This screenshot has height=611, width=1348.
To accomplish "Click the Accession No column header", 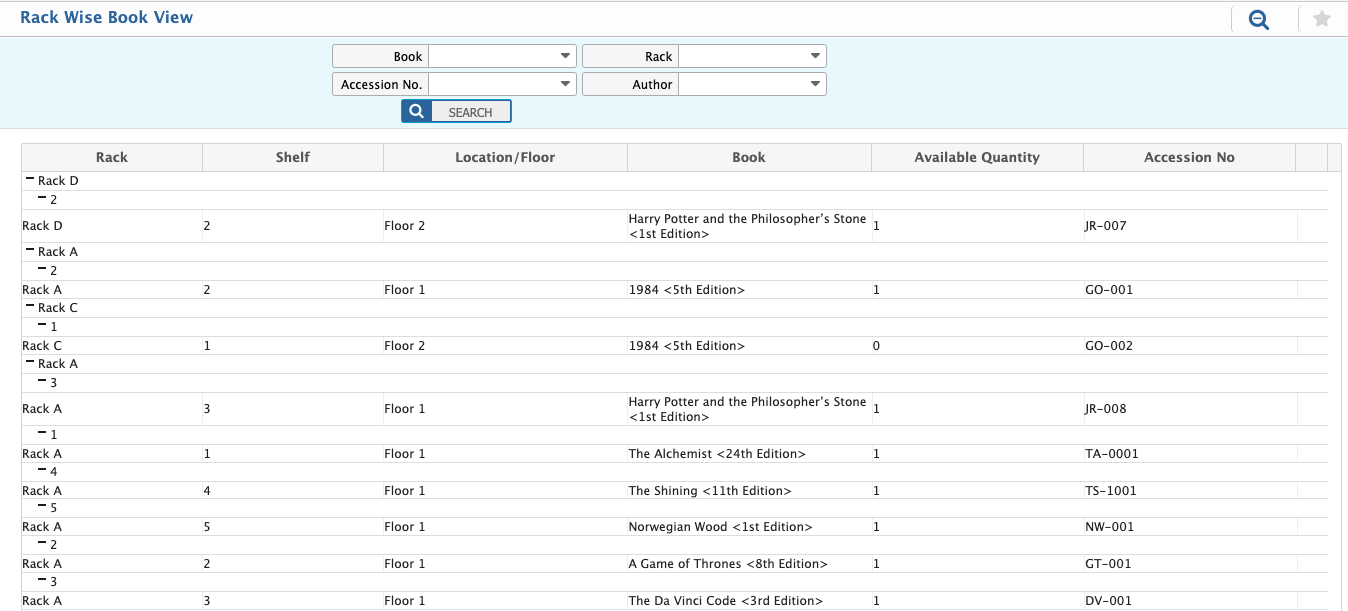I will pos(1188,157).
